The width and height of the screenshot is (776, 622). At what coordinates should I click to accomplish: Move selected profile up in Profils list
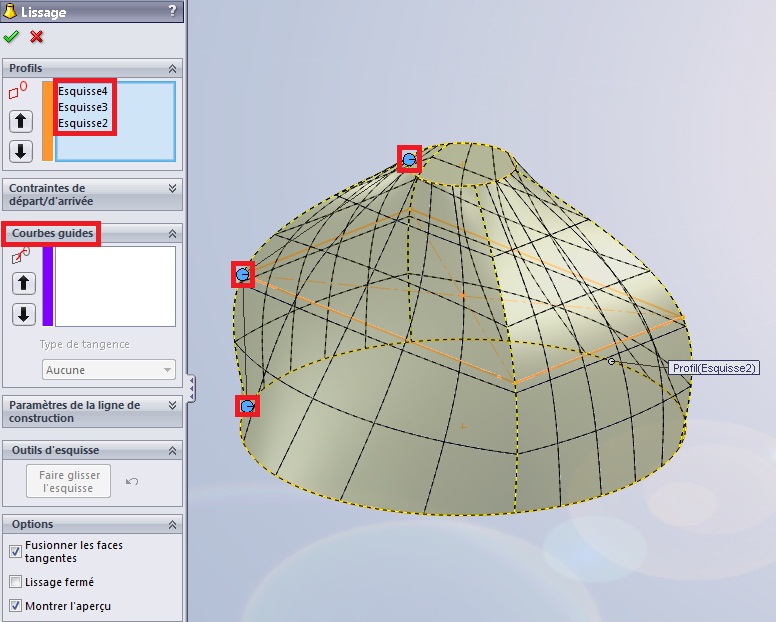click(x=21, y=122)
